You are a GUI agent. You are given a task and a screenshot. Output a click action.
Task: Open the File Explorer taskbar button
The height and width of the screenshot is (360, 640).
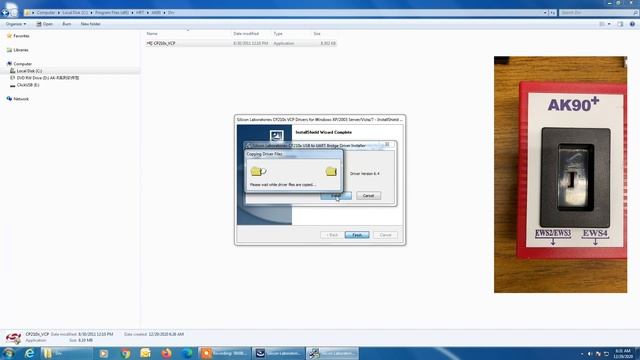[x=67, y=353]
